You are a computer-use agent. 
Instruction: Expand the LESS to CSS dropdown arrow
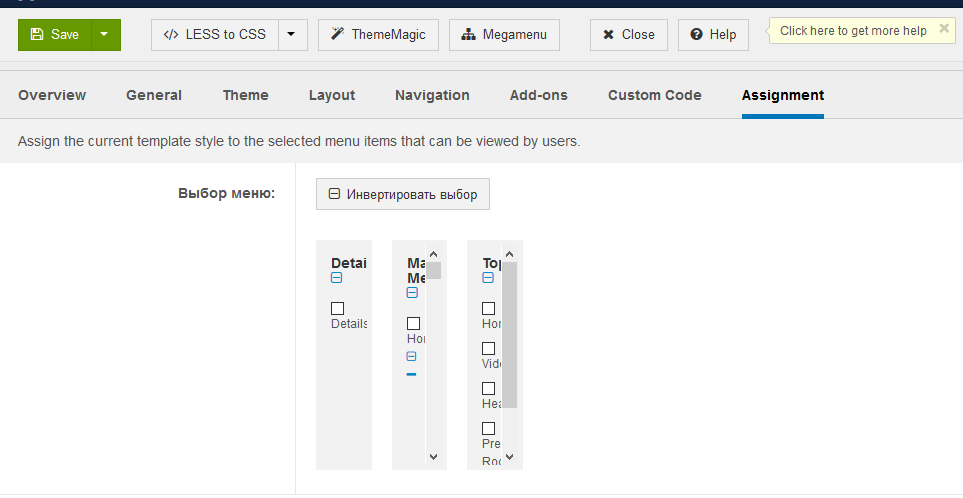[291, 34]
